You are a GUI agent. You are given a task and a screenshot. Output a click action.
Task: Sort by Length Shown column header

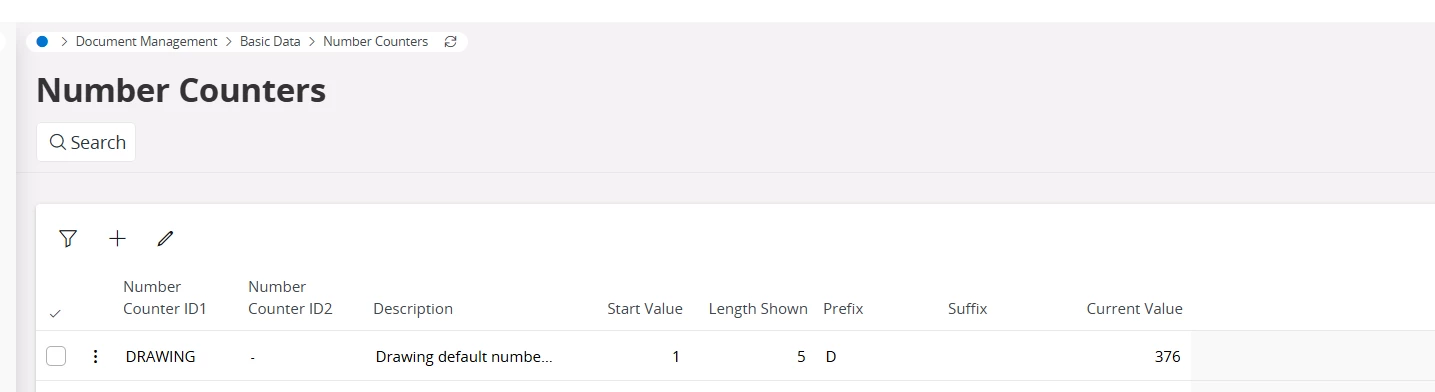point(758,309)
